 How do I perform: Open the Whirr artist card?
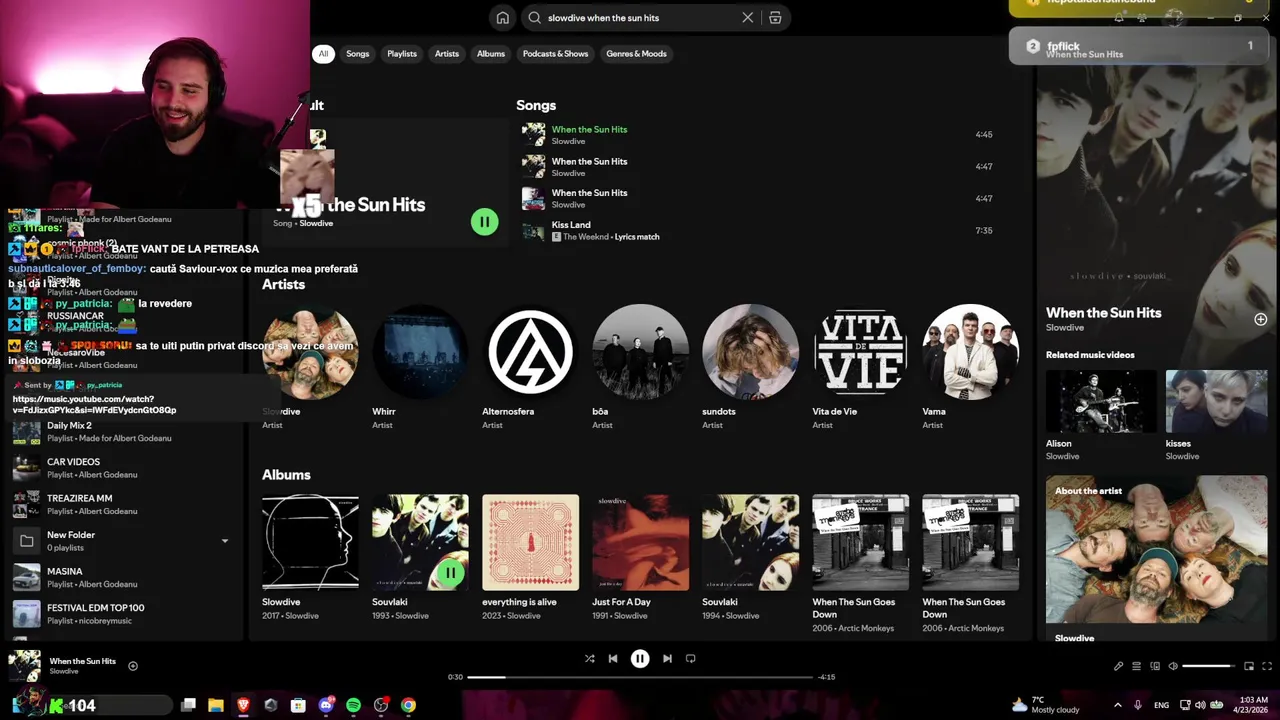point(420,368)
